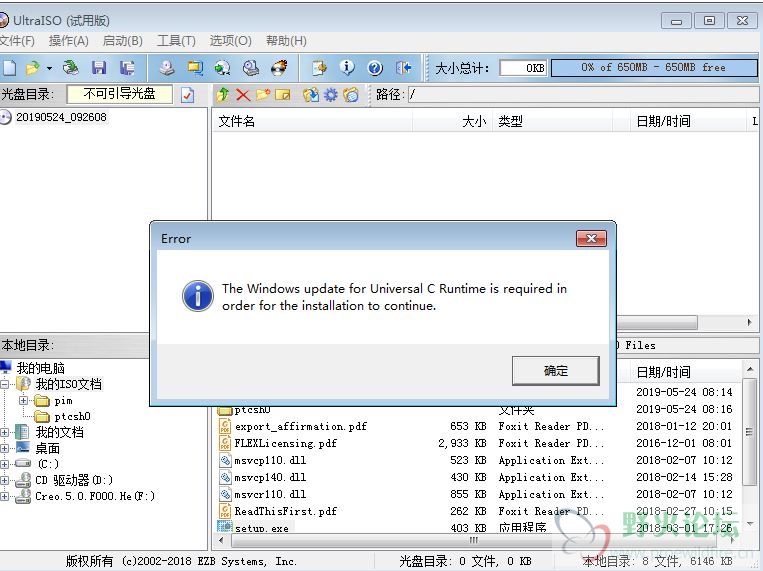Click the Rename icon in image toolbar
Viewport: 763px width, 571px height.
(282, 95)
